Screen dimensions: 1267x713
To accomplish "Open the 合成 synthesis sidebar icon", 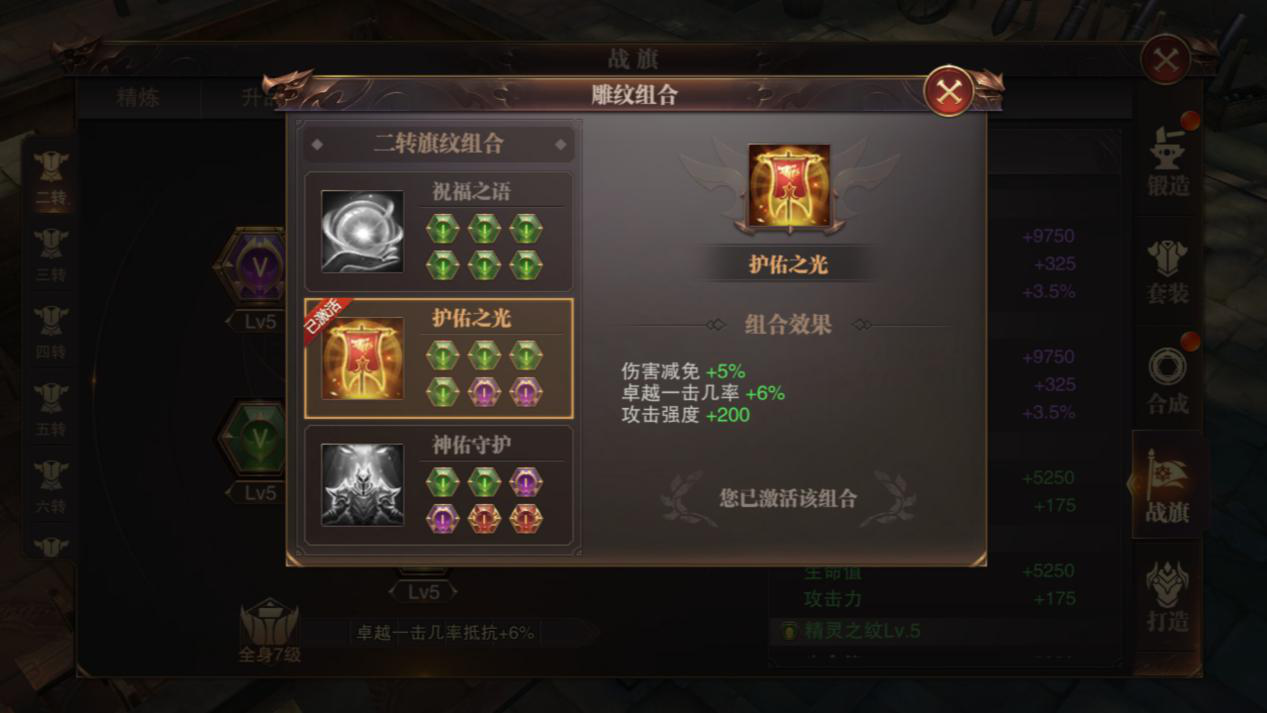I will click(1167, 381).
